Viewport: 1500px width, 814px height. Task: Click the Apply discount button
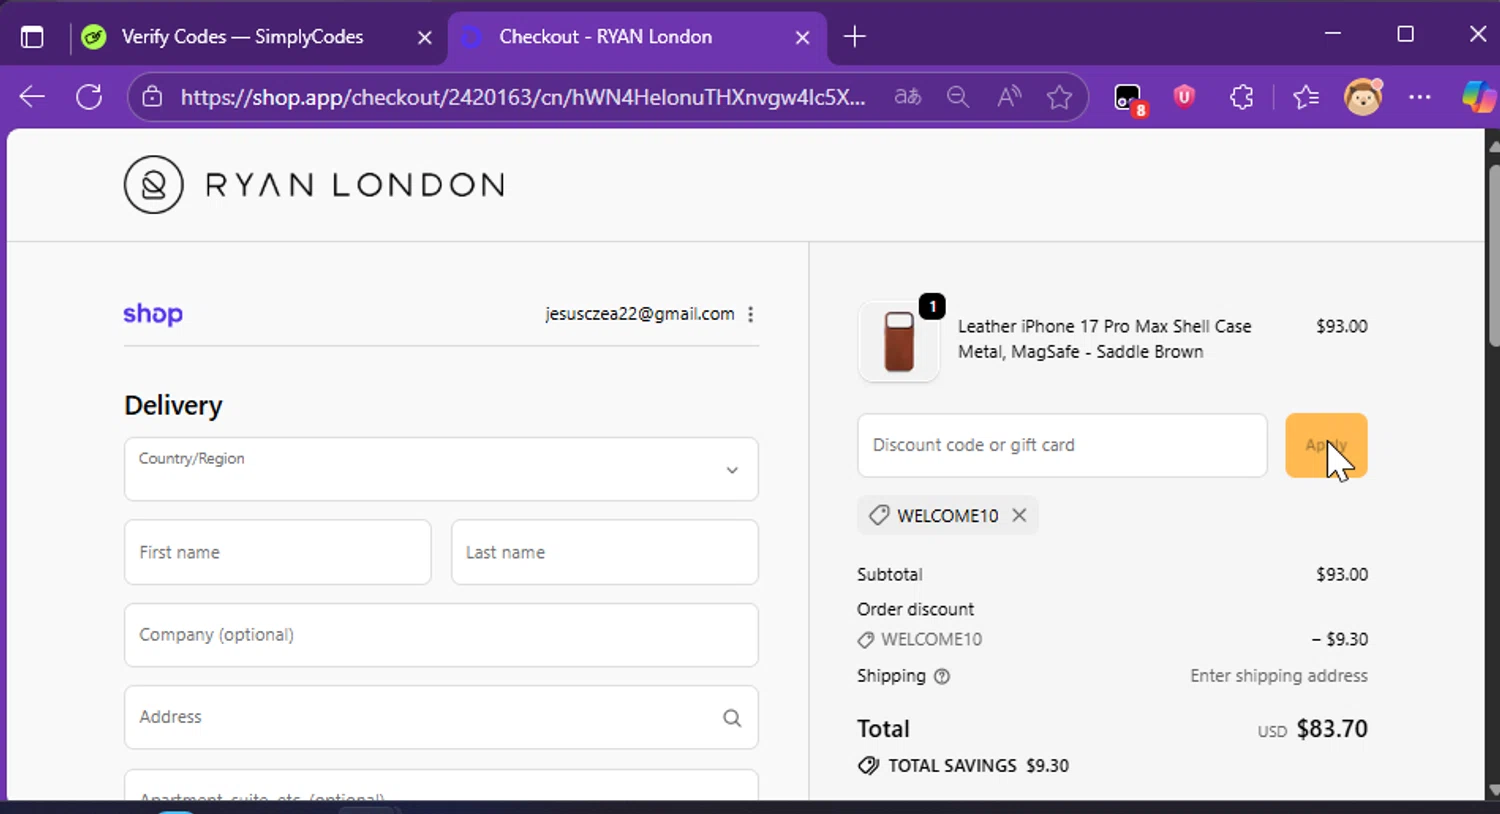(1326, 445)
